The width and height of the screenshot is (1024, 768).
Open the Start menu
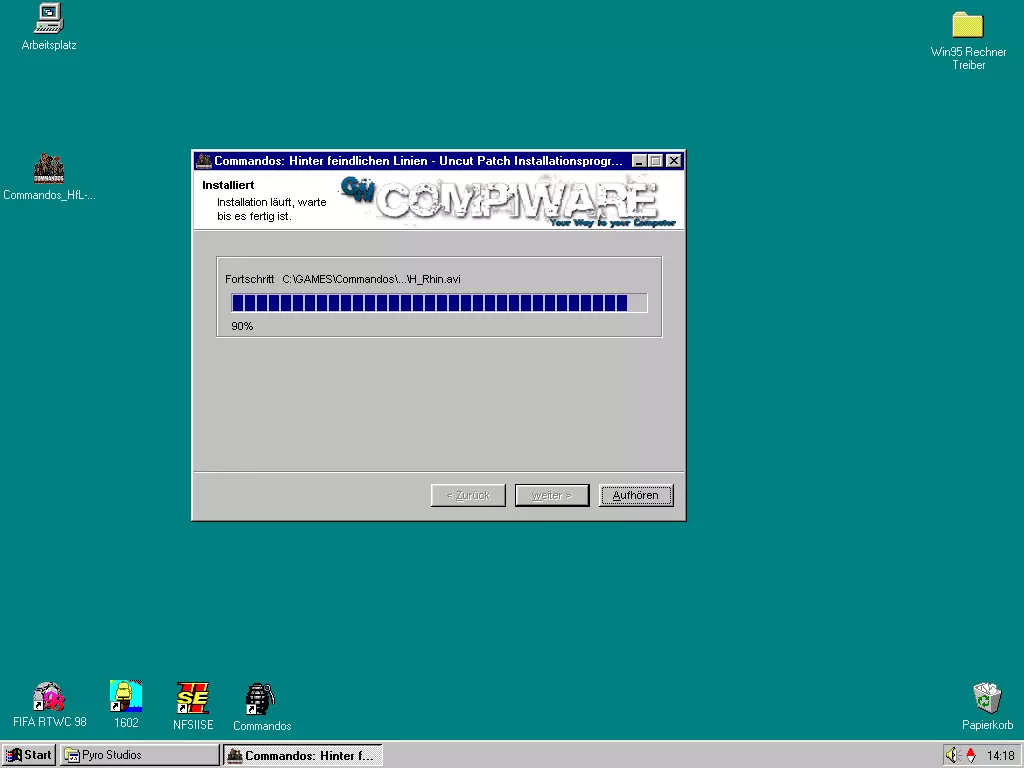(x=29, y=755)
